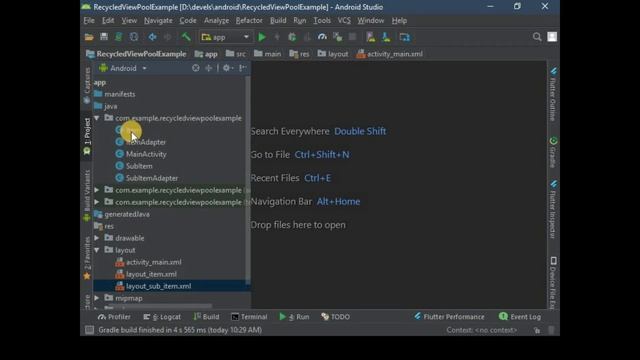Toggle the Build Variants side tab
This screenshot has height=360, width=640.
point(87,196)
